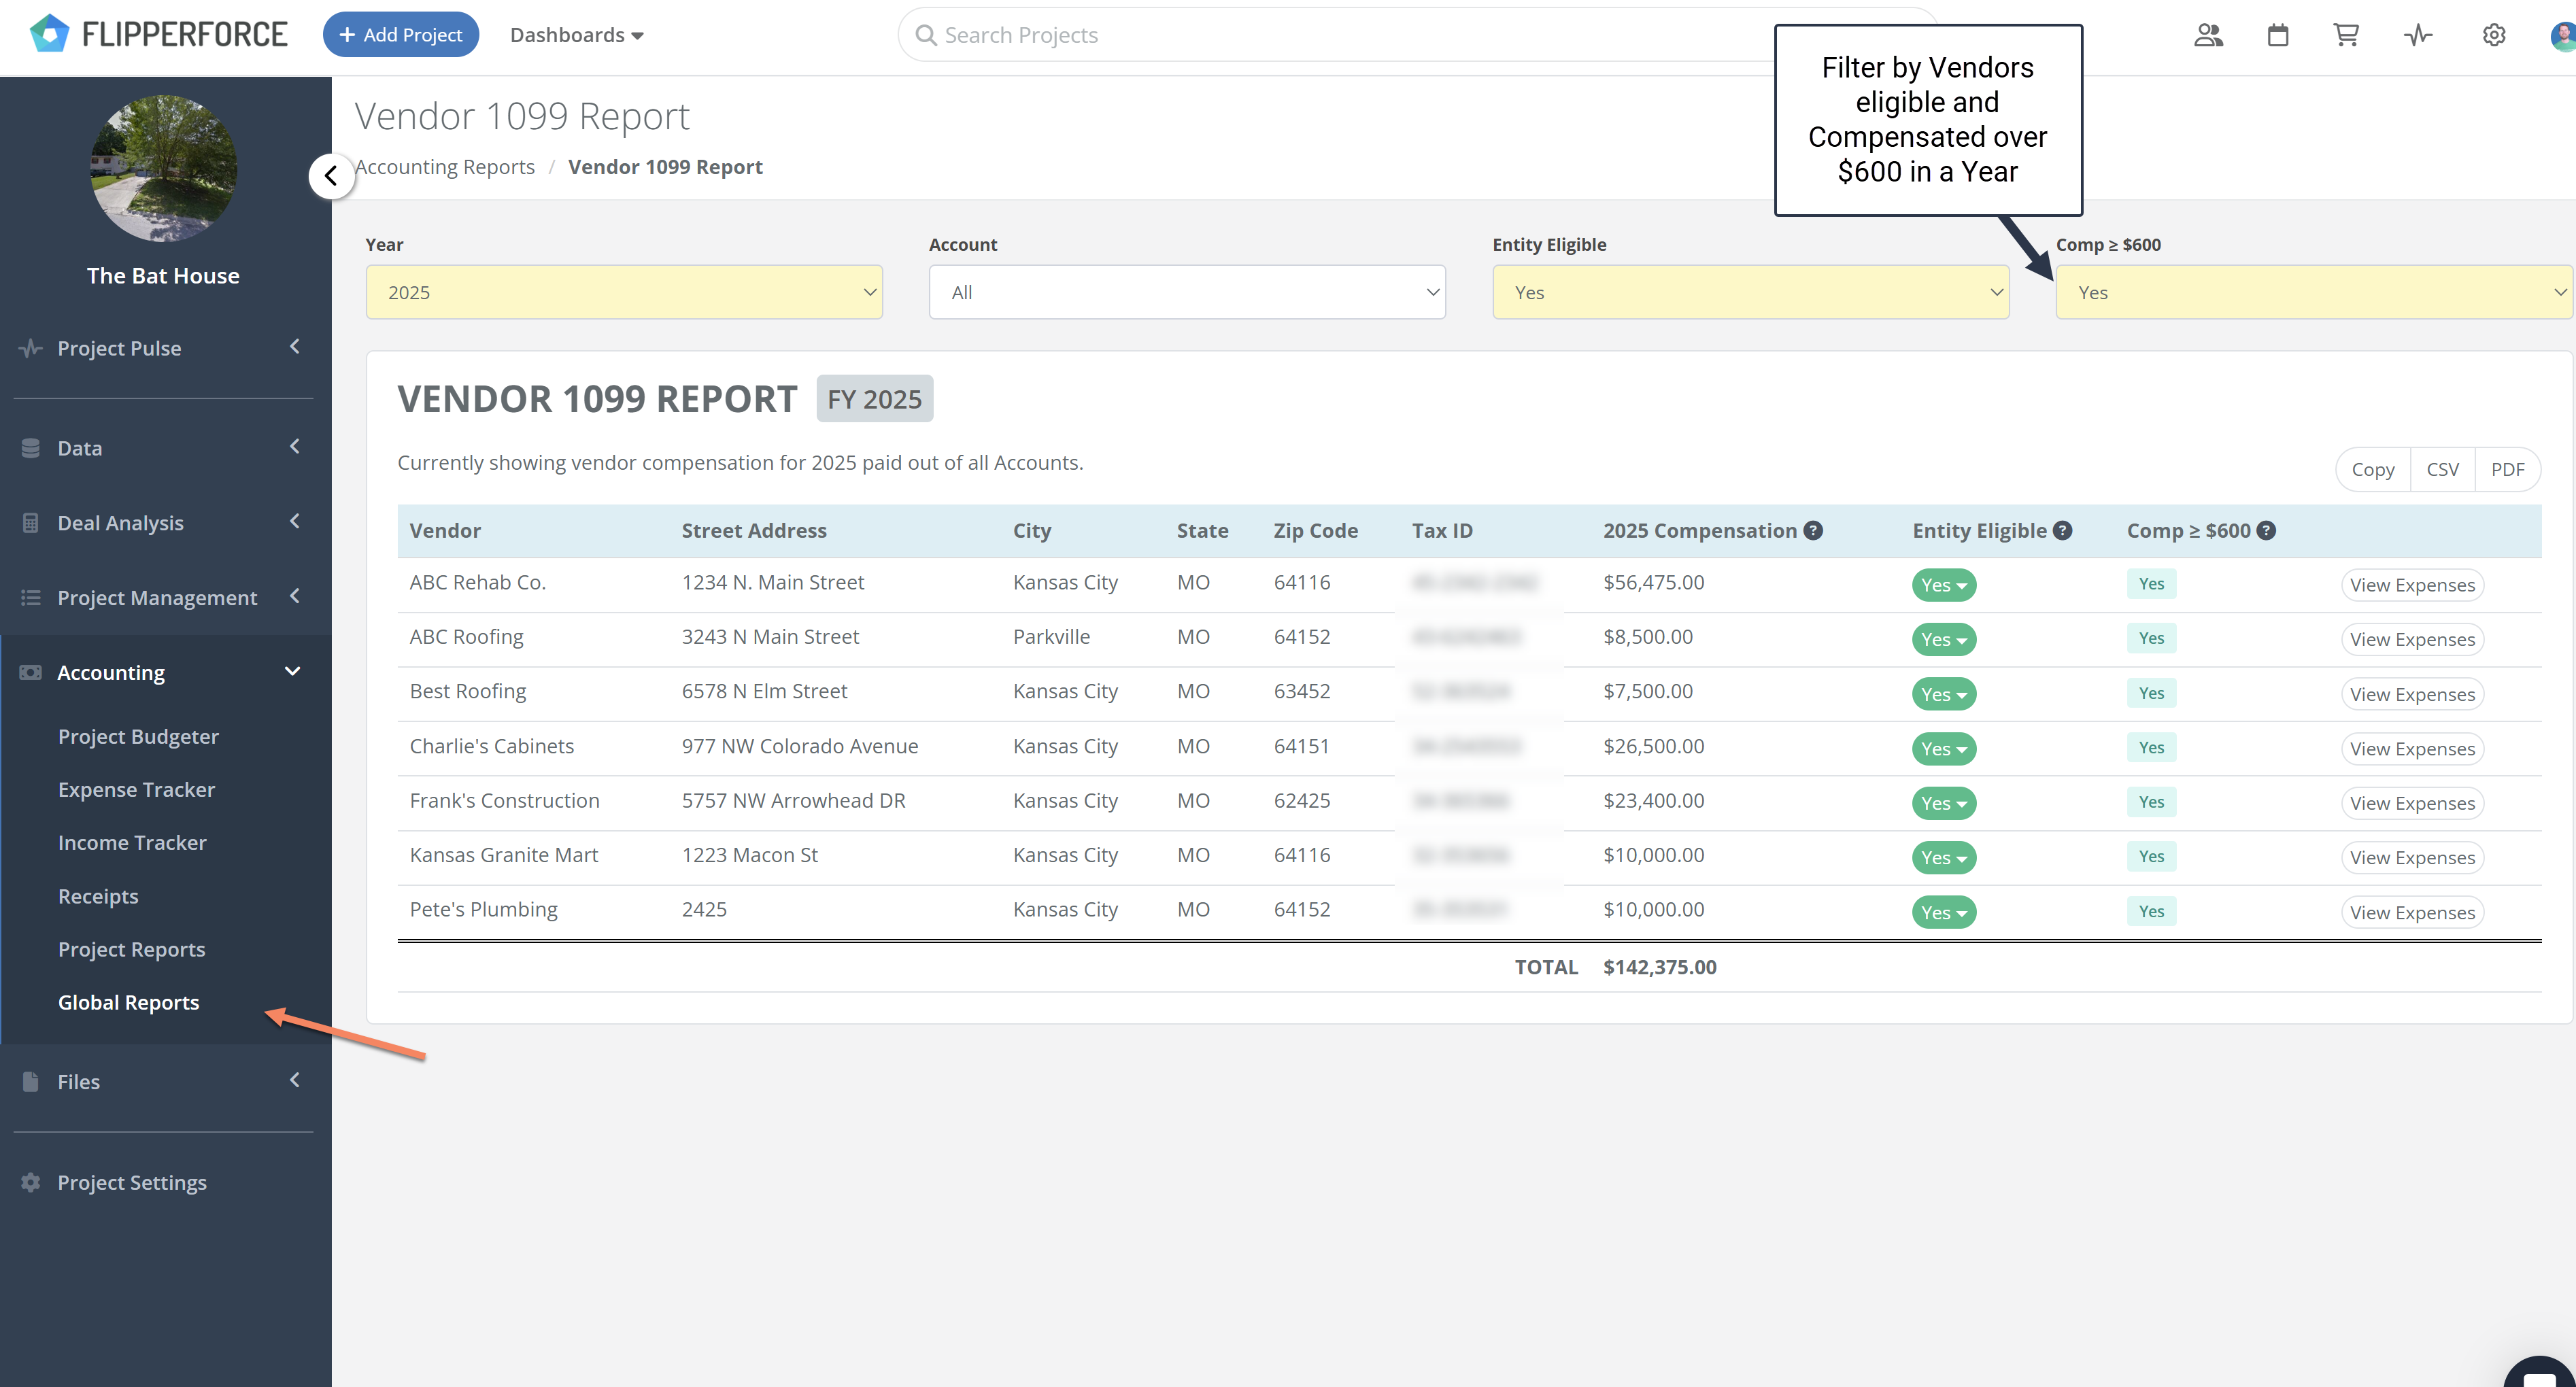Export the report as CSV

click(x=2442, y=469)
